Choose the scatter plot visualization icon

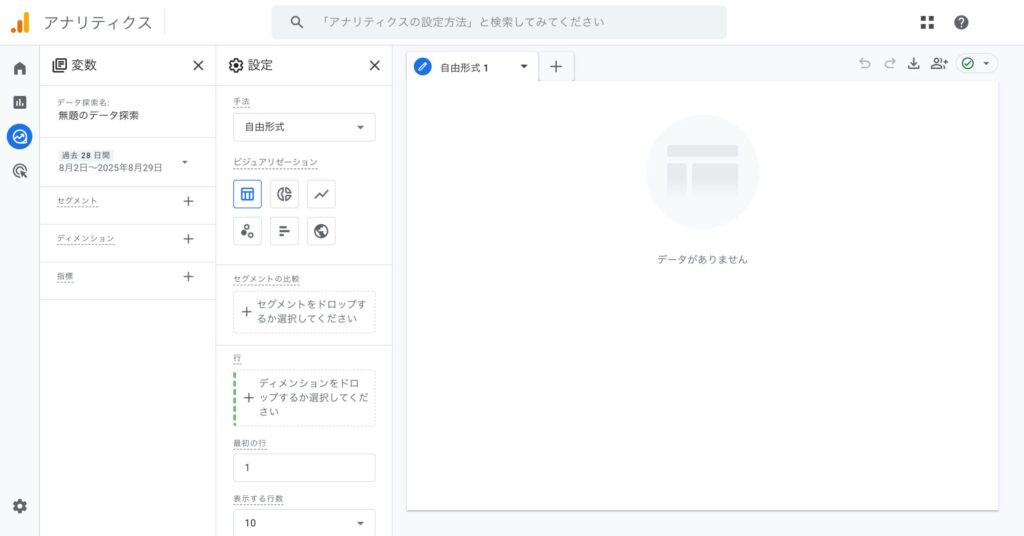(x=247, y=231)
